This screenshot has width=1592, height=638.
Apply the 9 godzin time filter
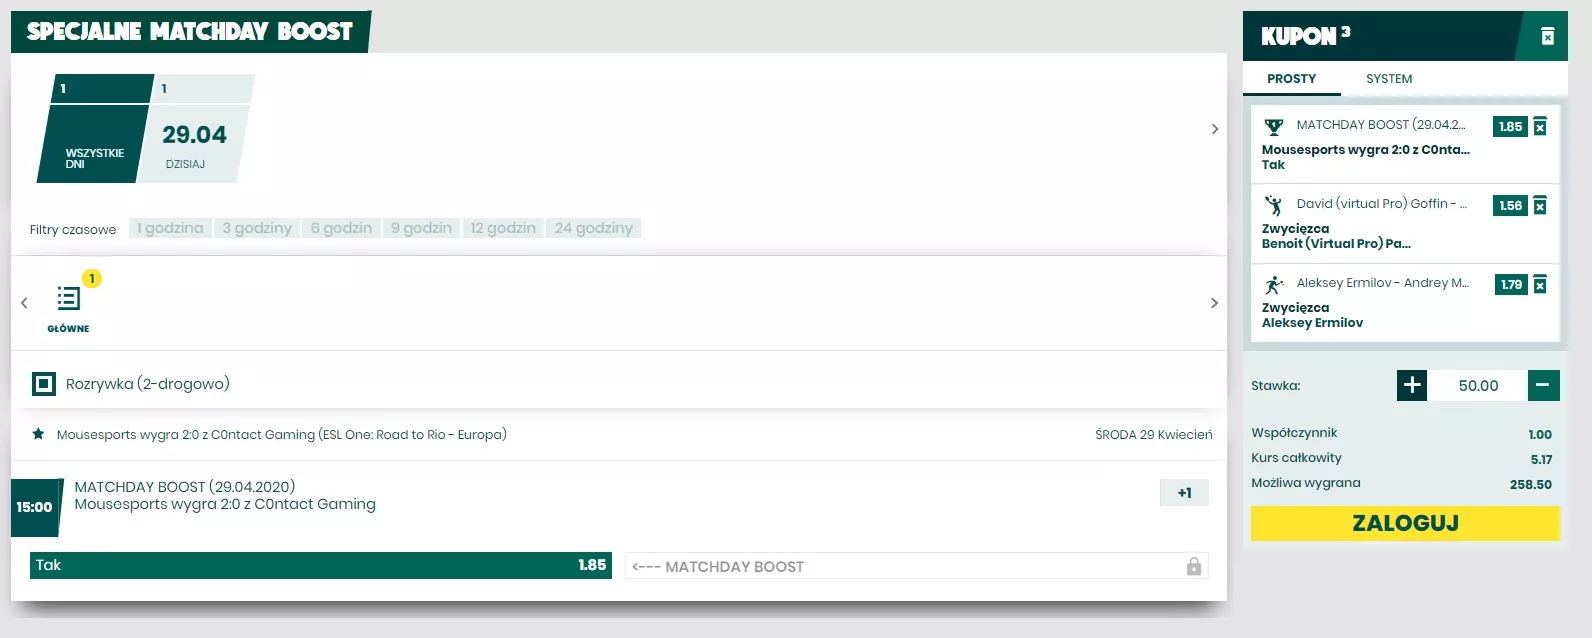[421, 228]
